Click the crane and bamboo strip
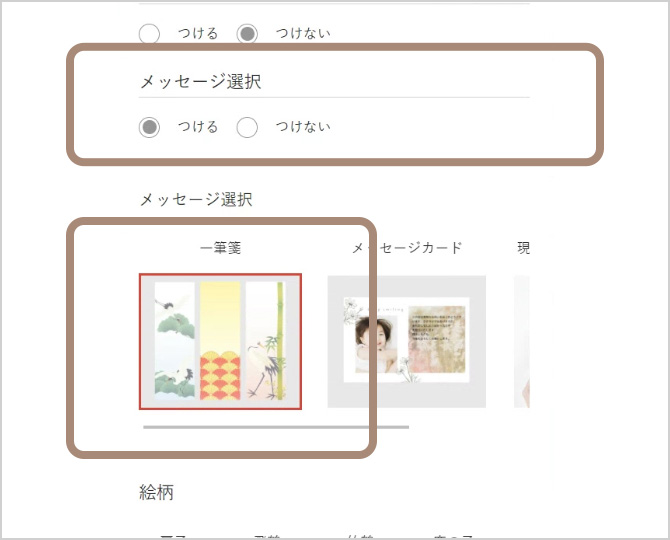Image resolution: width=670 pixels, height=540 pixels. pyautogui.click(x=266, y=340)
